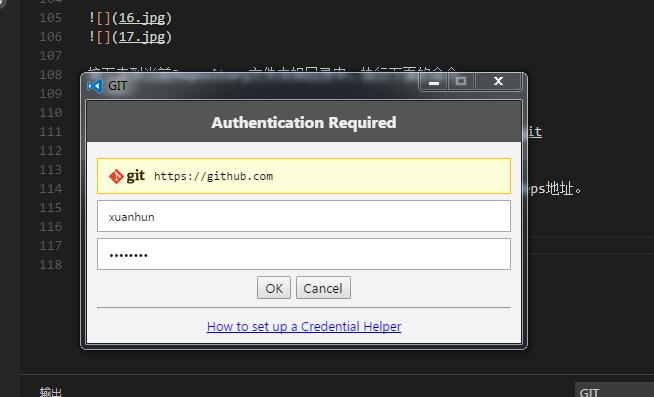The width and height of the screenshot is (654, 397).
Task: Click the GIT title text of dialog
Action: tap(118, 86)
